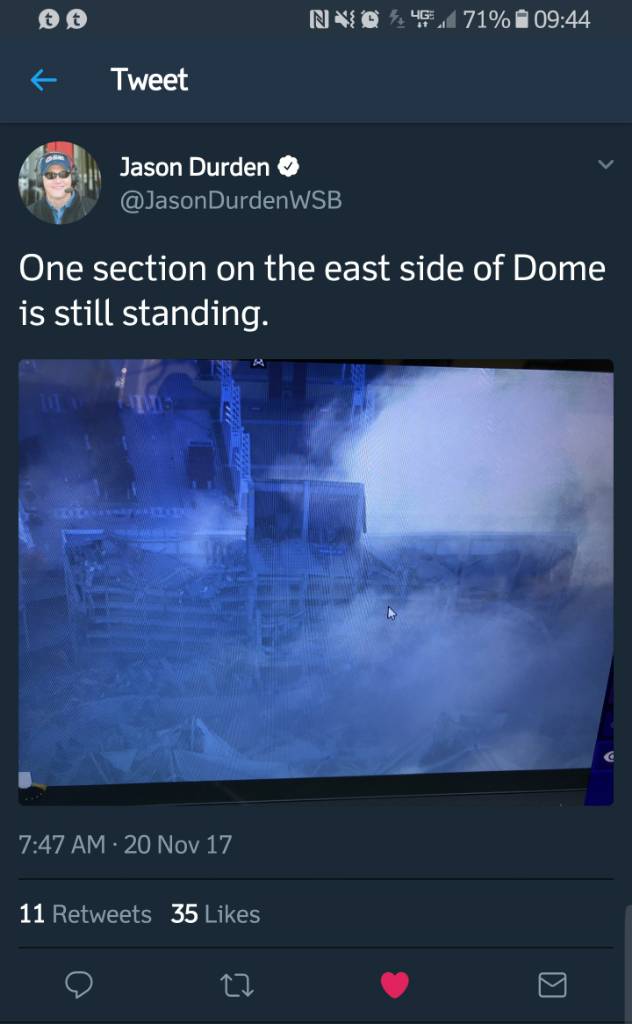Viewport: 632px width, 1024px height.
Task: Tap the alarm clock status icon
Action: tap(370, 20)
